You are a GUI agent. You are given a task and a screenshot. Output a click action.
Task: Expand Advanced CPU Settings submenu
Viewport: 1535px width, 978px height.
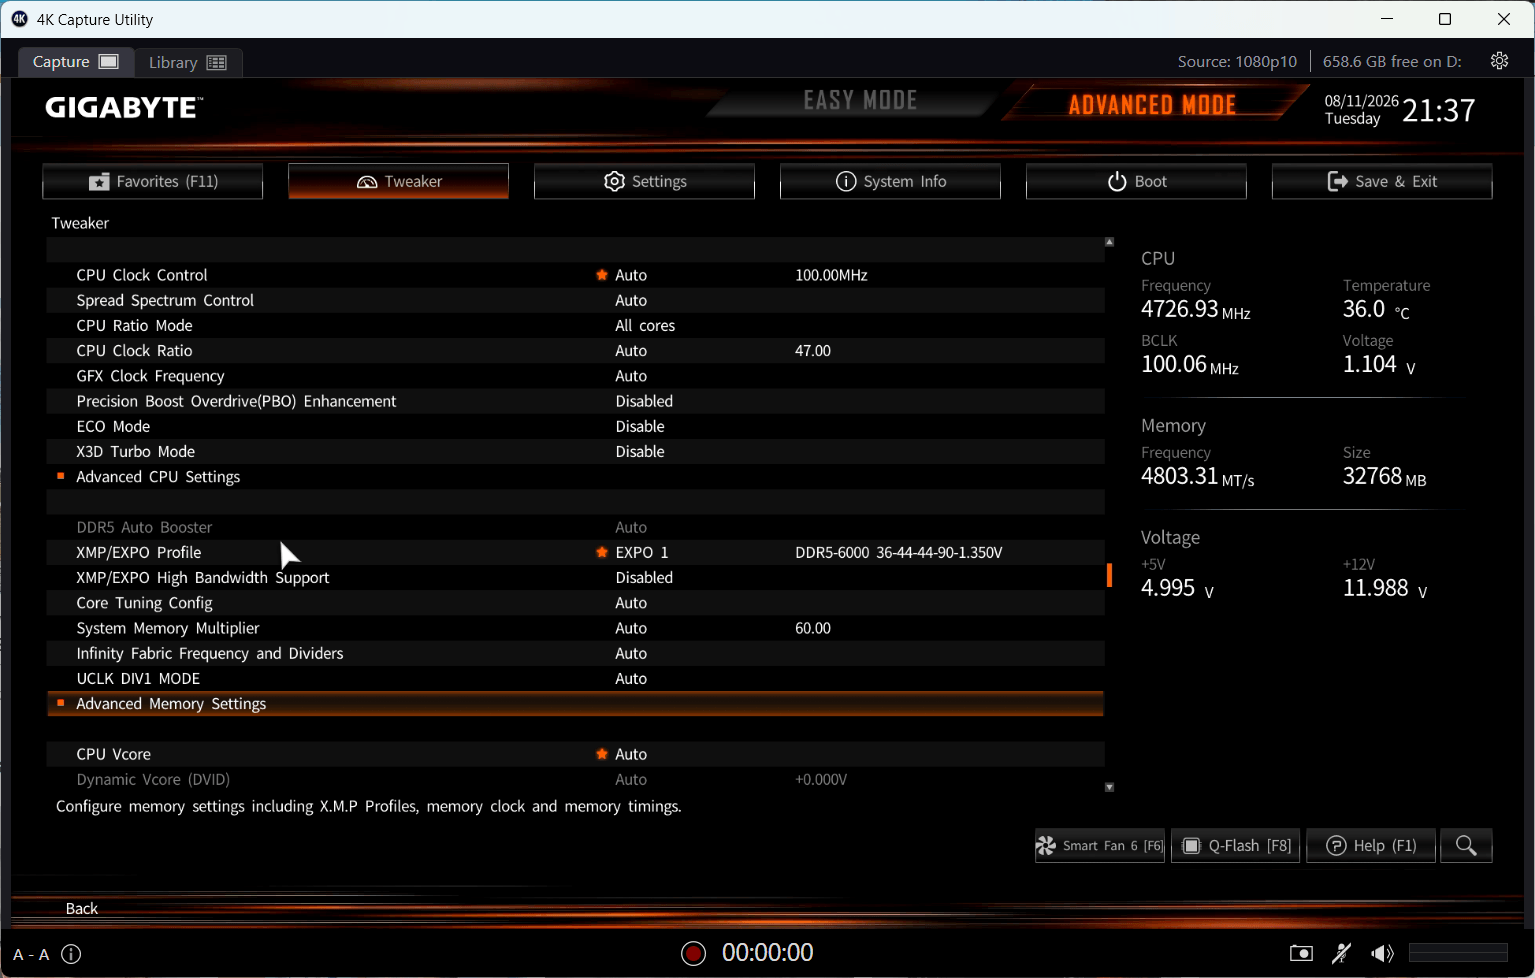click(158, 477)
